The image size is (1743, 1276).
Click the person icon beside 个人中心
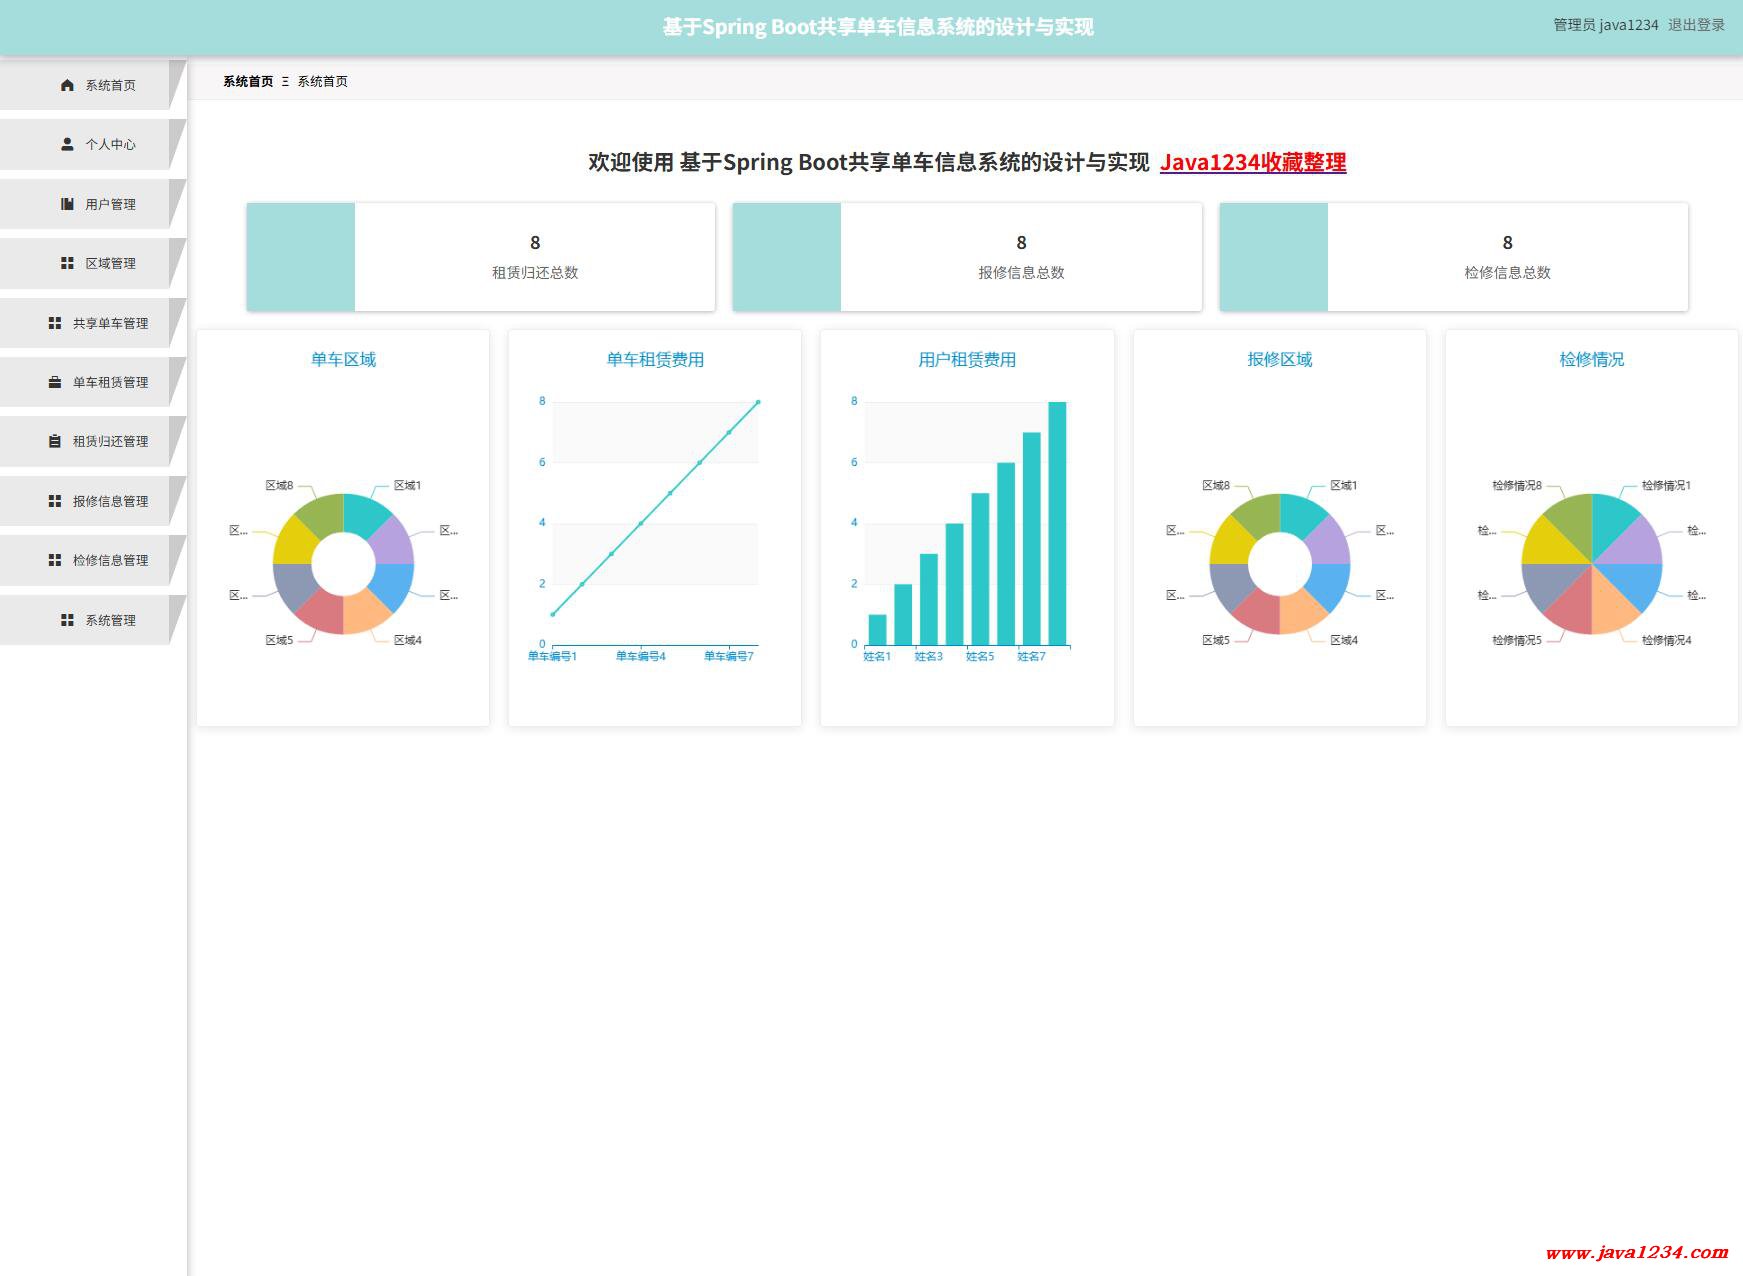point(67,144)
